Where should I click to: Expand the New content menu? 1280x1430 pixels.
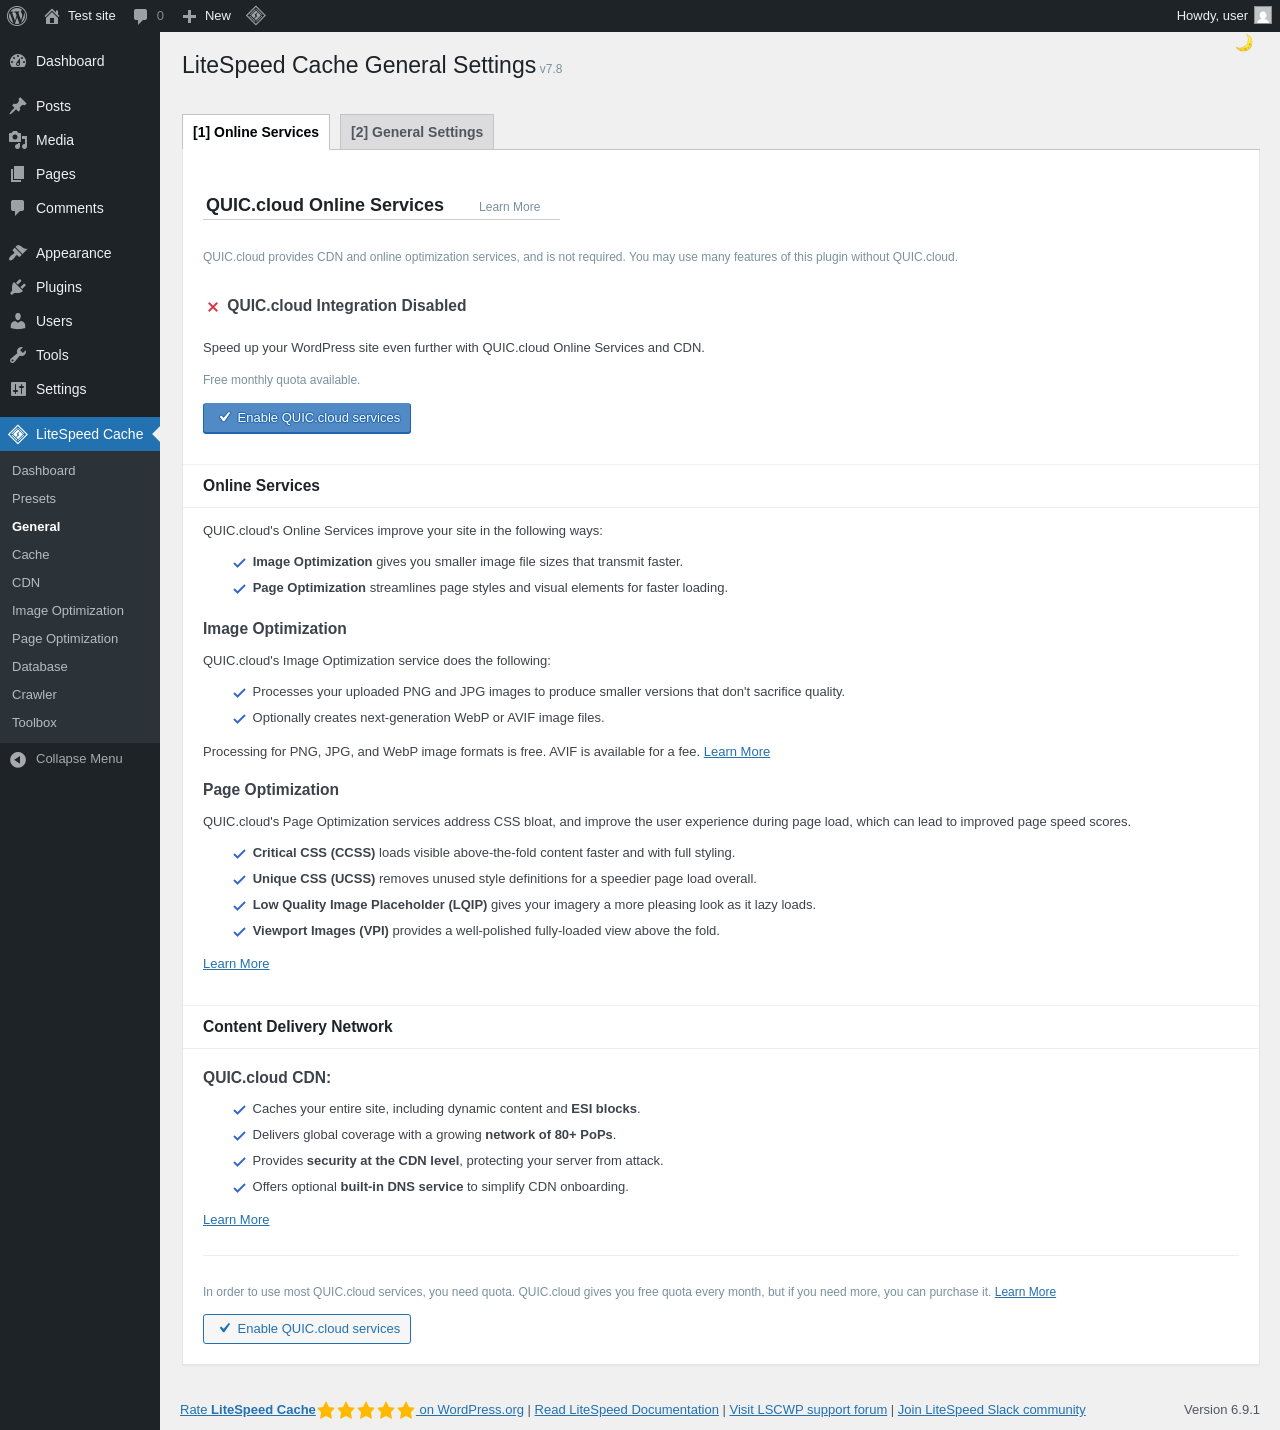tap(207, 16)
